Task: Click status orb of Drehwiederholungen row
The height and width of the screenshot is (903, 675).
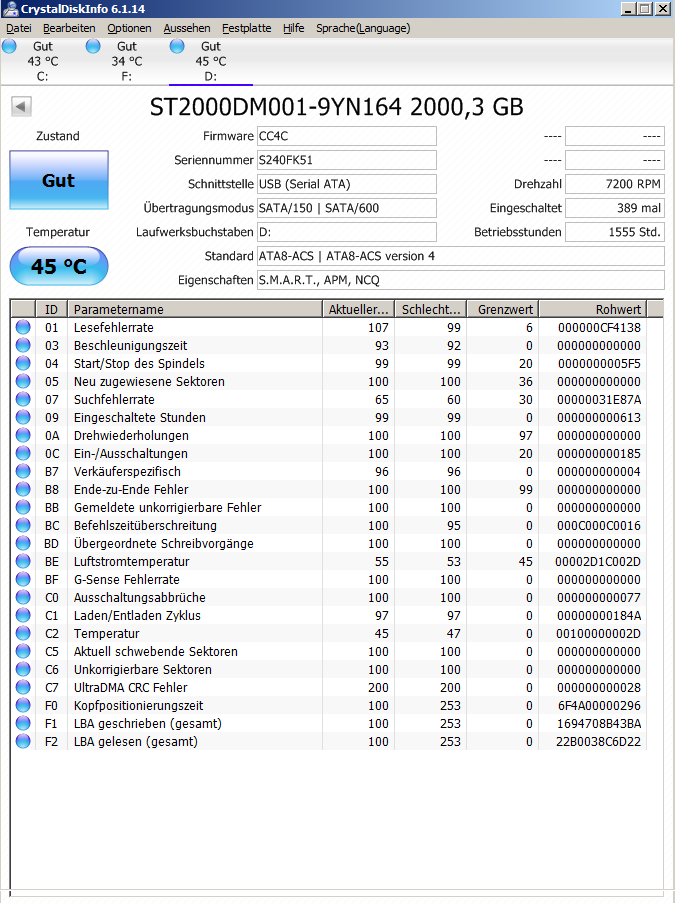Action: tap(23, 435)
